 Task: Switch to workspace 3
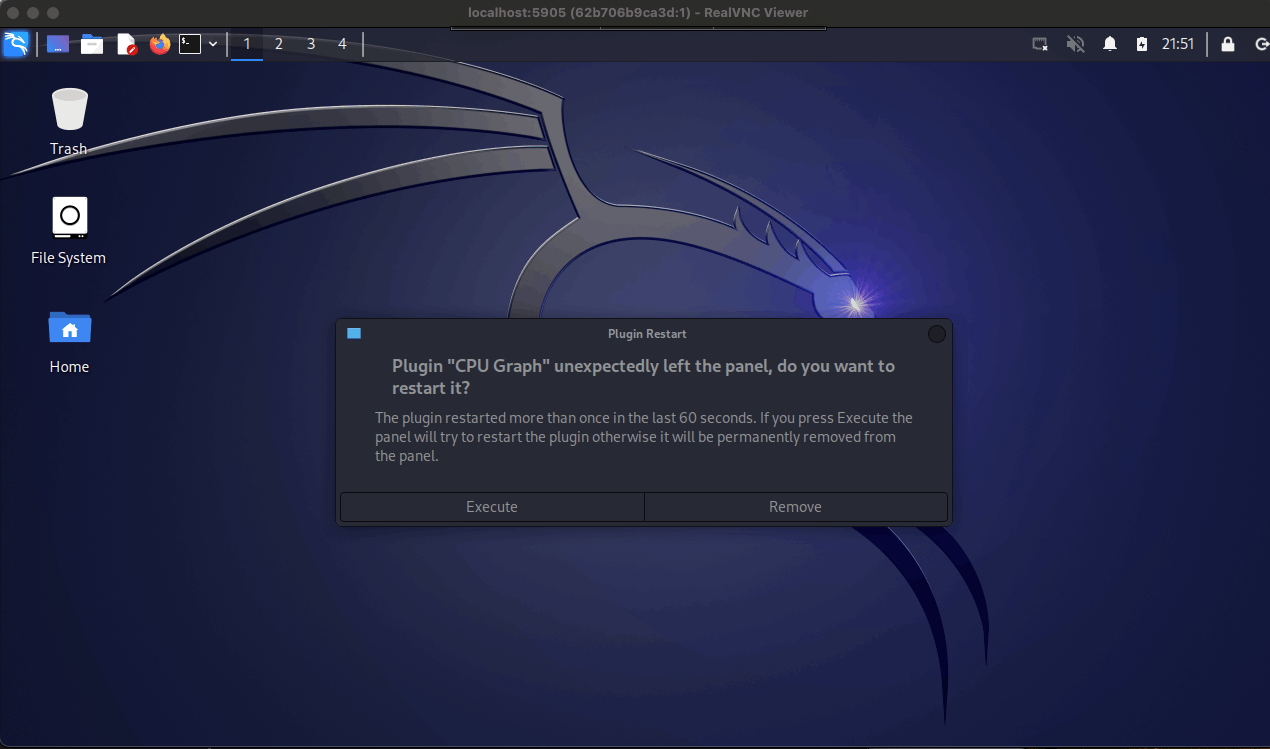coord(311,44)
